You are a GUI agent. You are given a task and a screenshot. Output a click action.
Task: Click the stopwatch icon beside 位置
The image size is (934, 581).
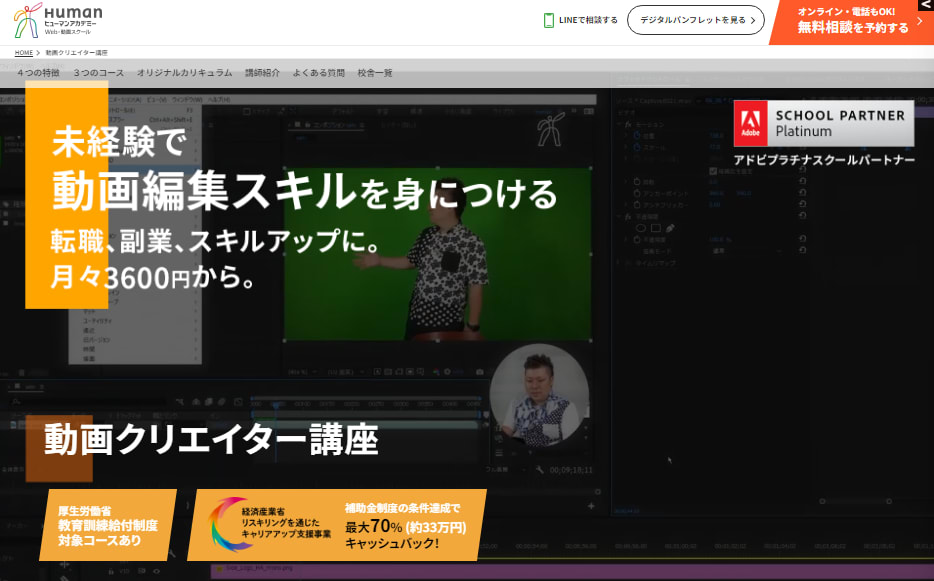point(636,136)
